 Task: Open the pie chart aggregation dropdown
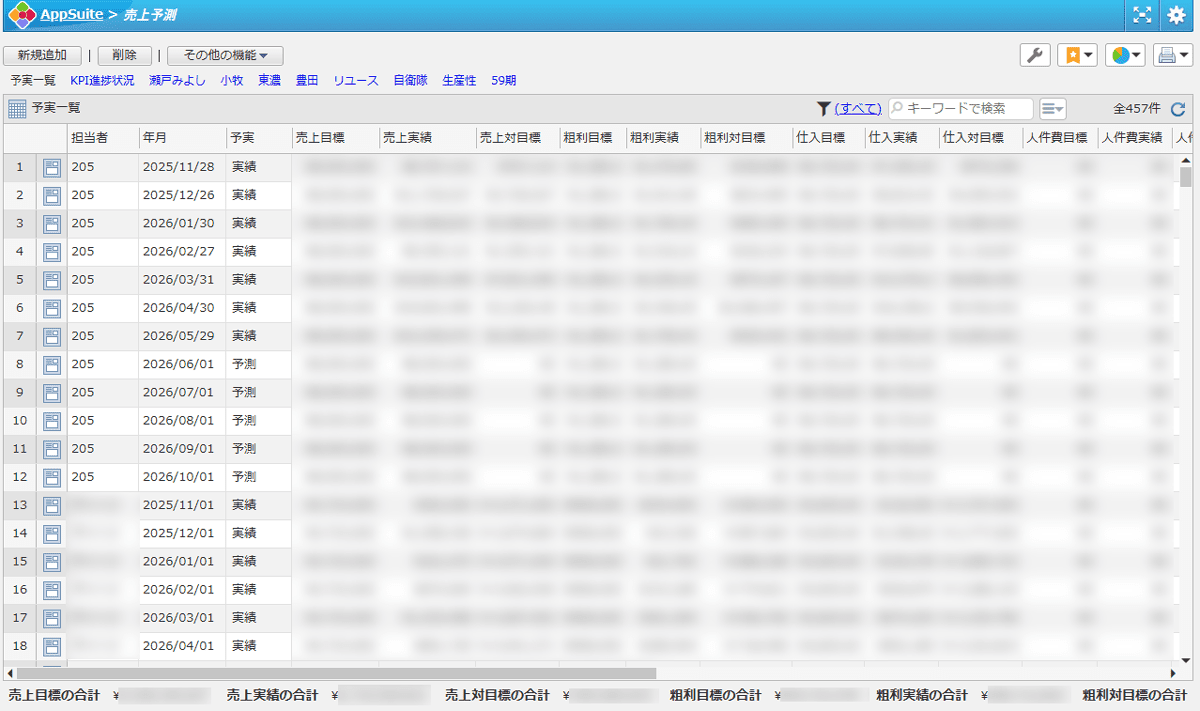[x=1125, y=56]
